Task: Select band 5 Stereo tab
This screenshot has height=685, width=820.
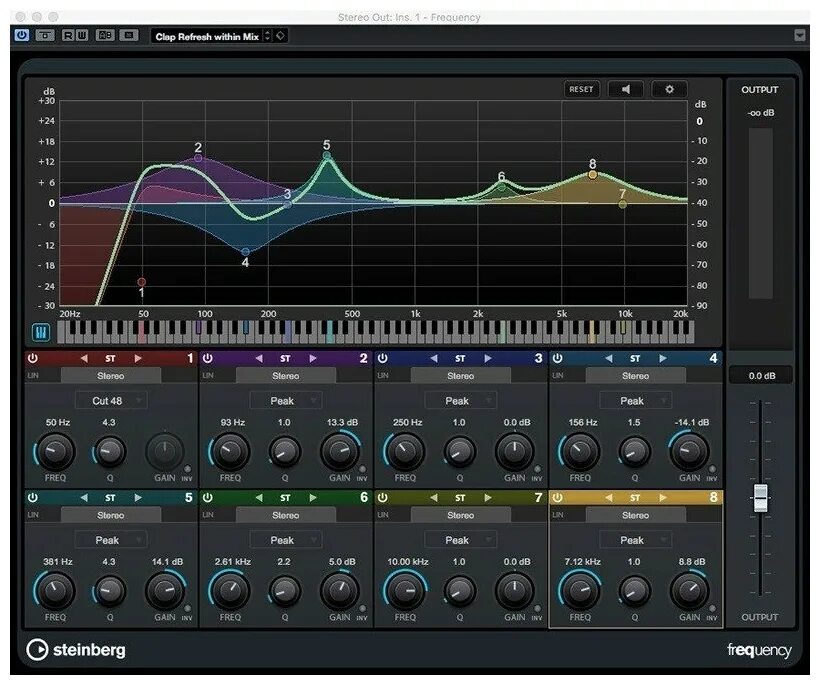Action: (x=111, y=515)
